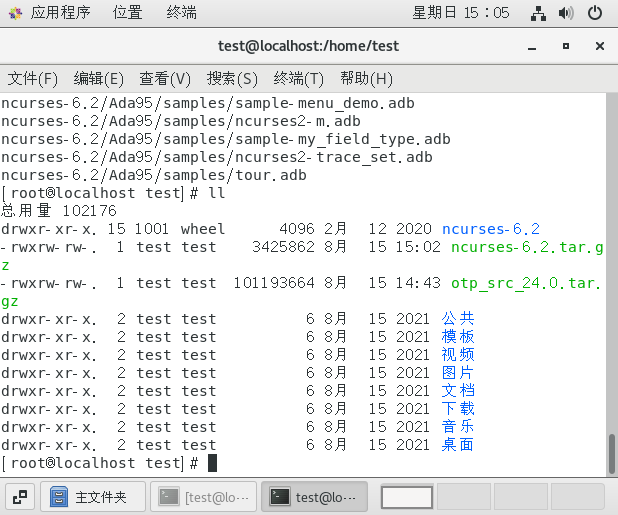618x515 pixels.
Task: Open the 位置 (Places) menu
Action: coord(127,13)
